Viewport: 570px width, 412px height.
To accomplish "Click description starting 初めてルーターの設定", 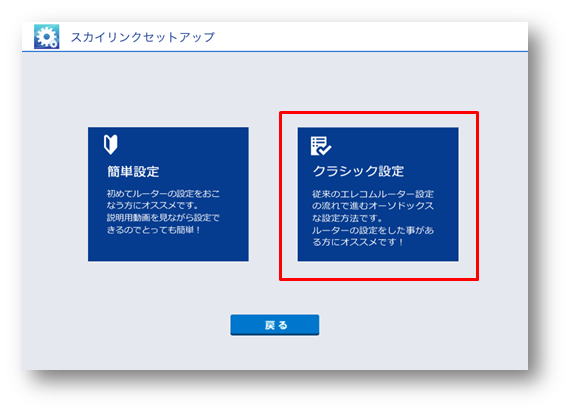I will (163, 212).
